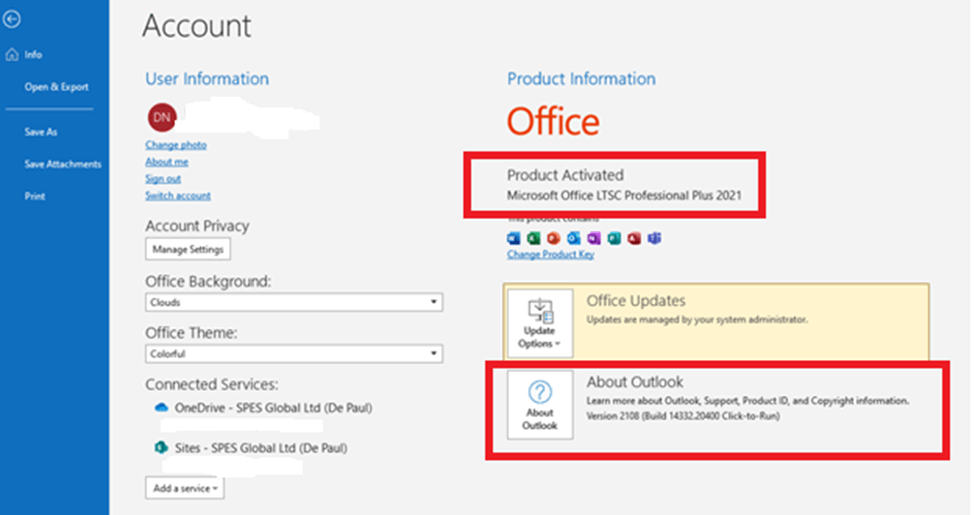Click the Outlook app icon under product contents

[573, 238]
